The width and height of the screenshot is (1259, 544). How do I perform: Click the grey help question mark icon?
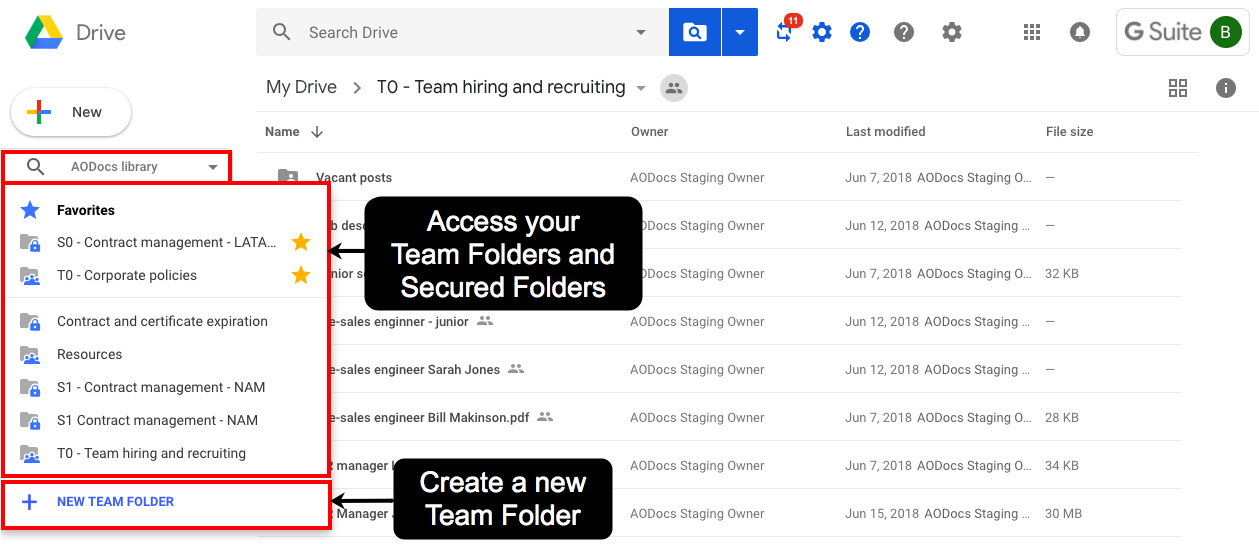(904, 32)
